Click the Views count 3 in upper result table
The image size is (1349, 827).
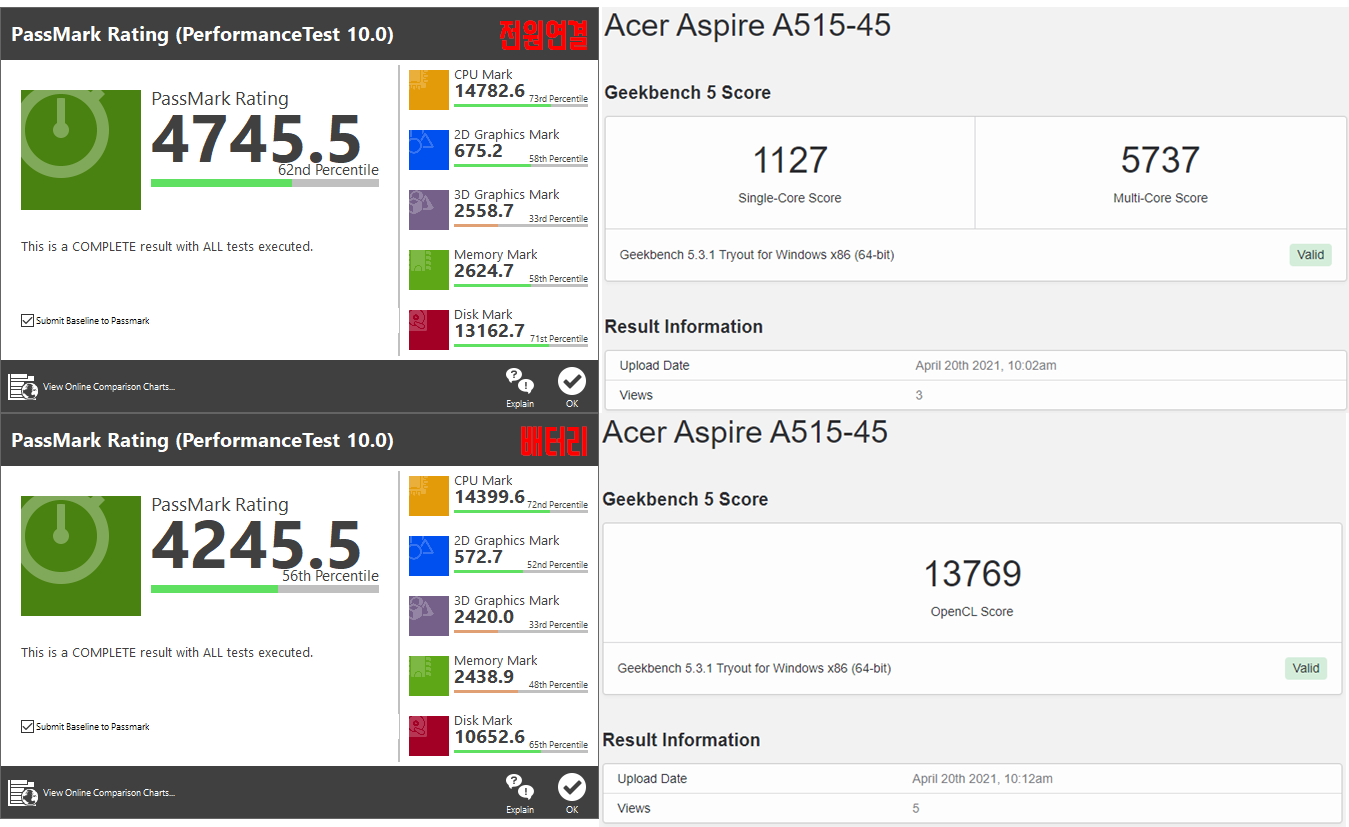click(919, 395)
